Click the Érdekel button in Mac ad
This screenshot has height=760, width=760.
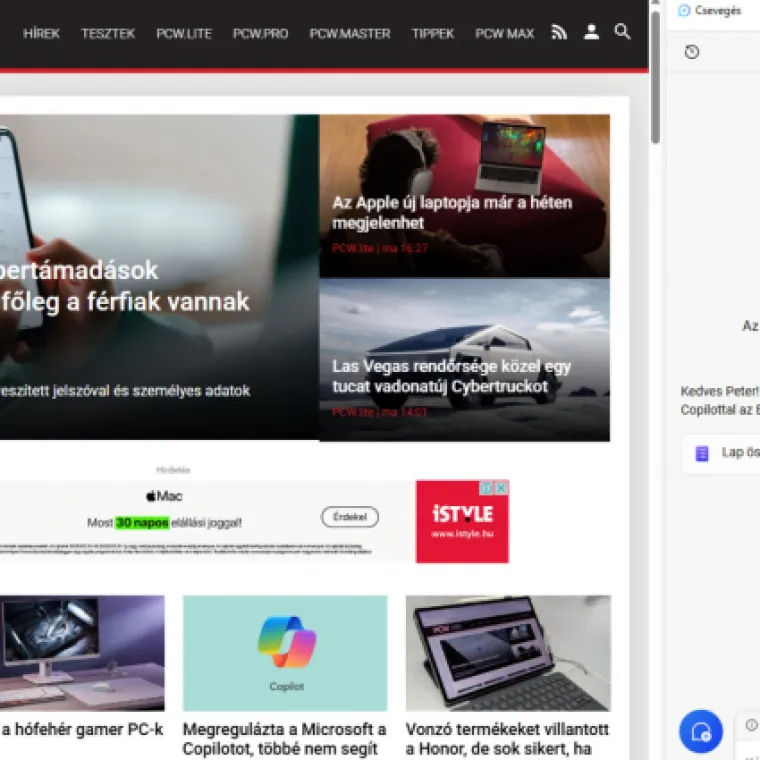(x=350, y=517)
